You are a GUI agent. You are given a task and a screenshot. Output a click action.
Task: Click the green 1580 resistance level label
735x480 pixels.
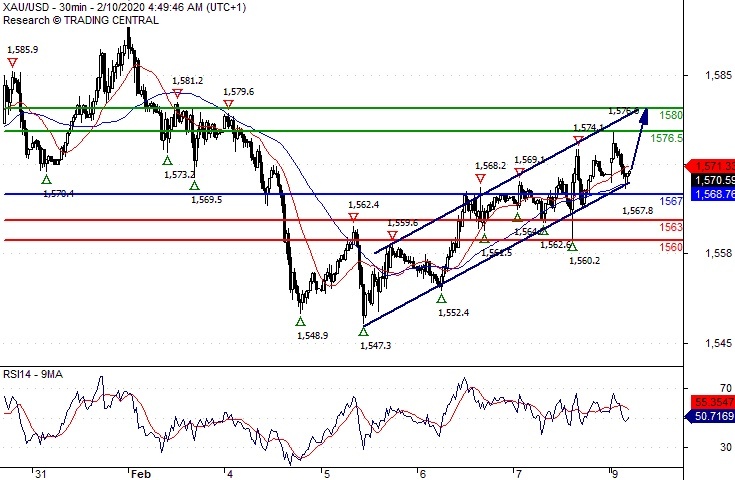(671, 115)
